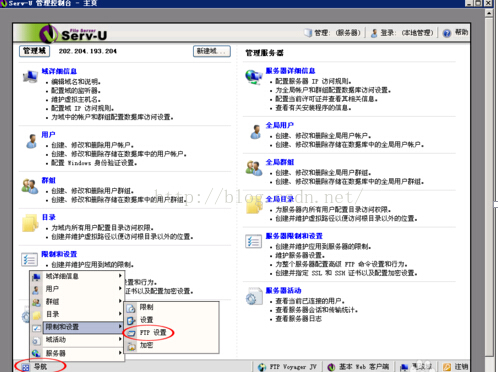The height and width of the screenshot is (372, 498).
Task: Open help via the blue question-mark icon
Action: coord(447,33)
